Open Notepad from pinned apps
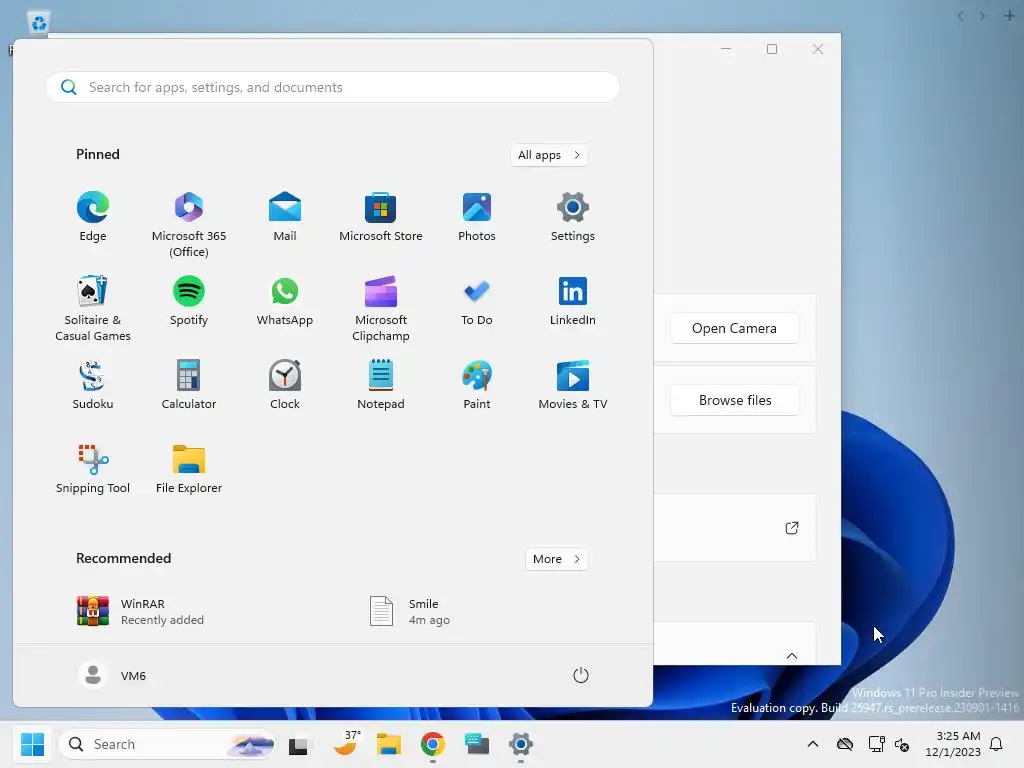The image size is (1024, 768). 381,385
